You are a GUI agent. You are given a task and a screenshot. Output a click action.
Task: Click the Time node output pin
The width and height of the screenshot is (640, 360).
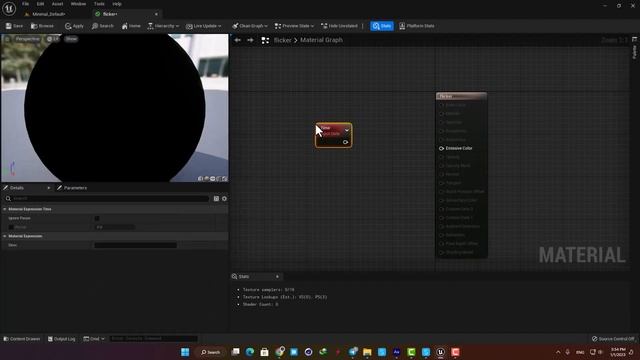[345, 142]
